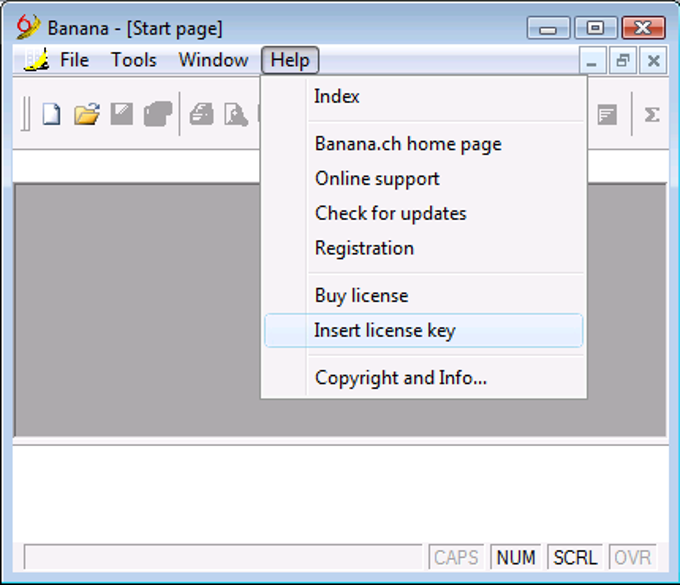Choose Insert license key
Screen dimensions: 680x585
coord(424,330)
